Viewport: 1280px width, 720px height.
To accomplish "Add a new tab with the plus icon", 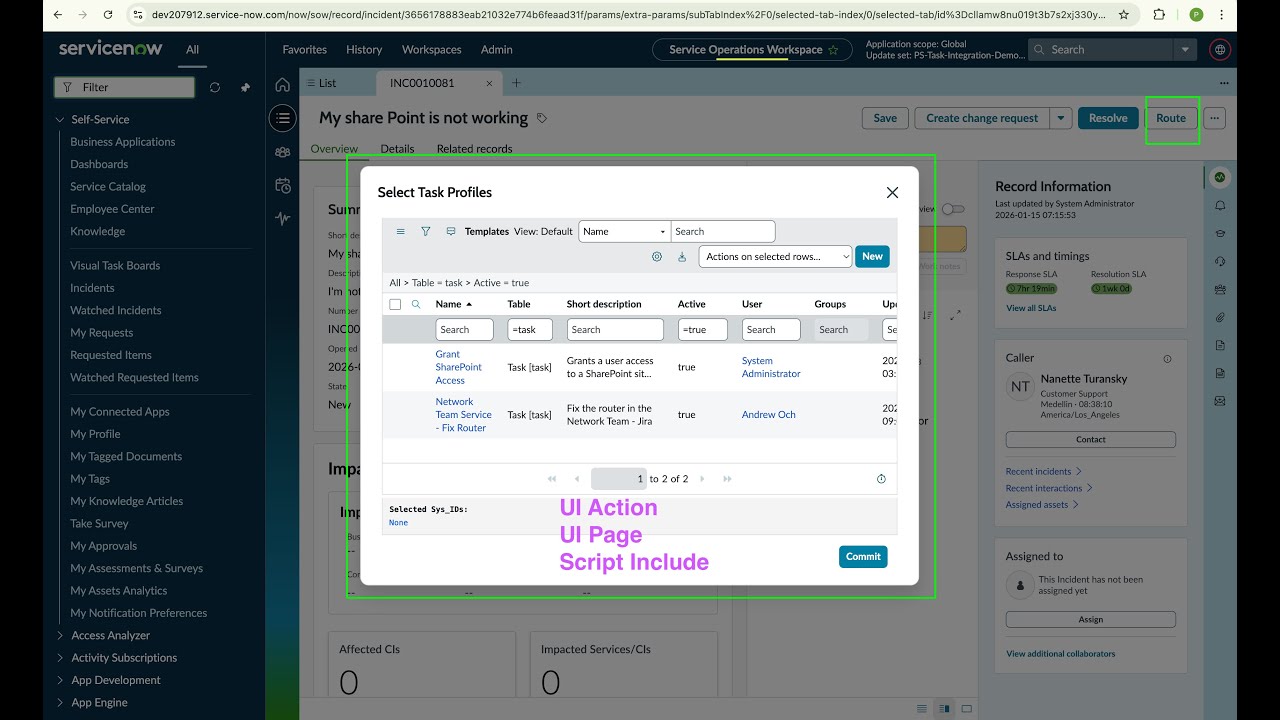I will [516, 83].
